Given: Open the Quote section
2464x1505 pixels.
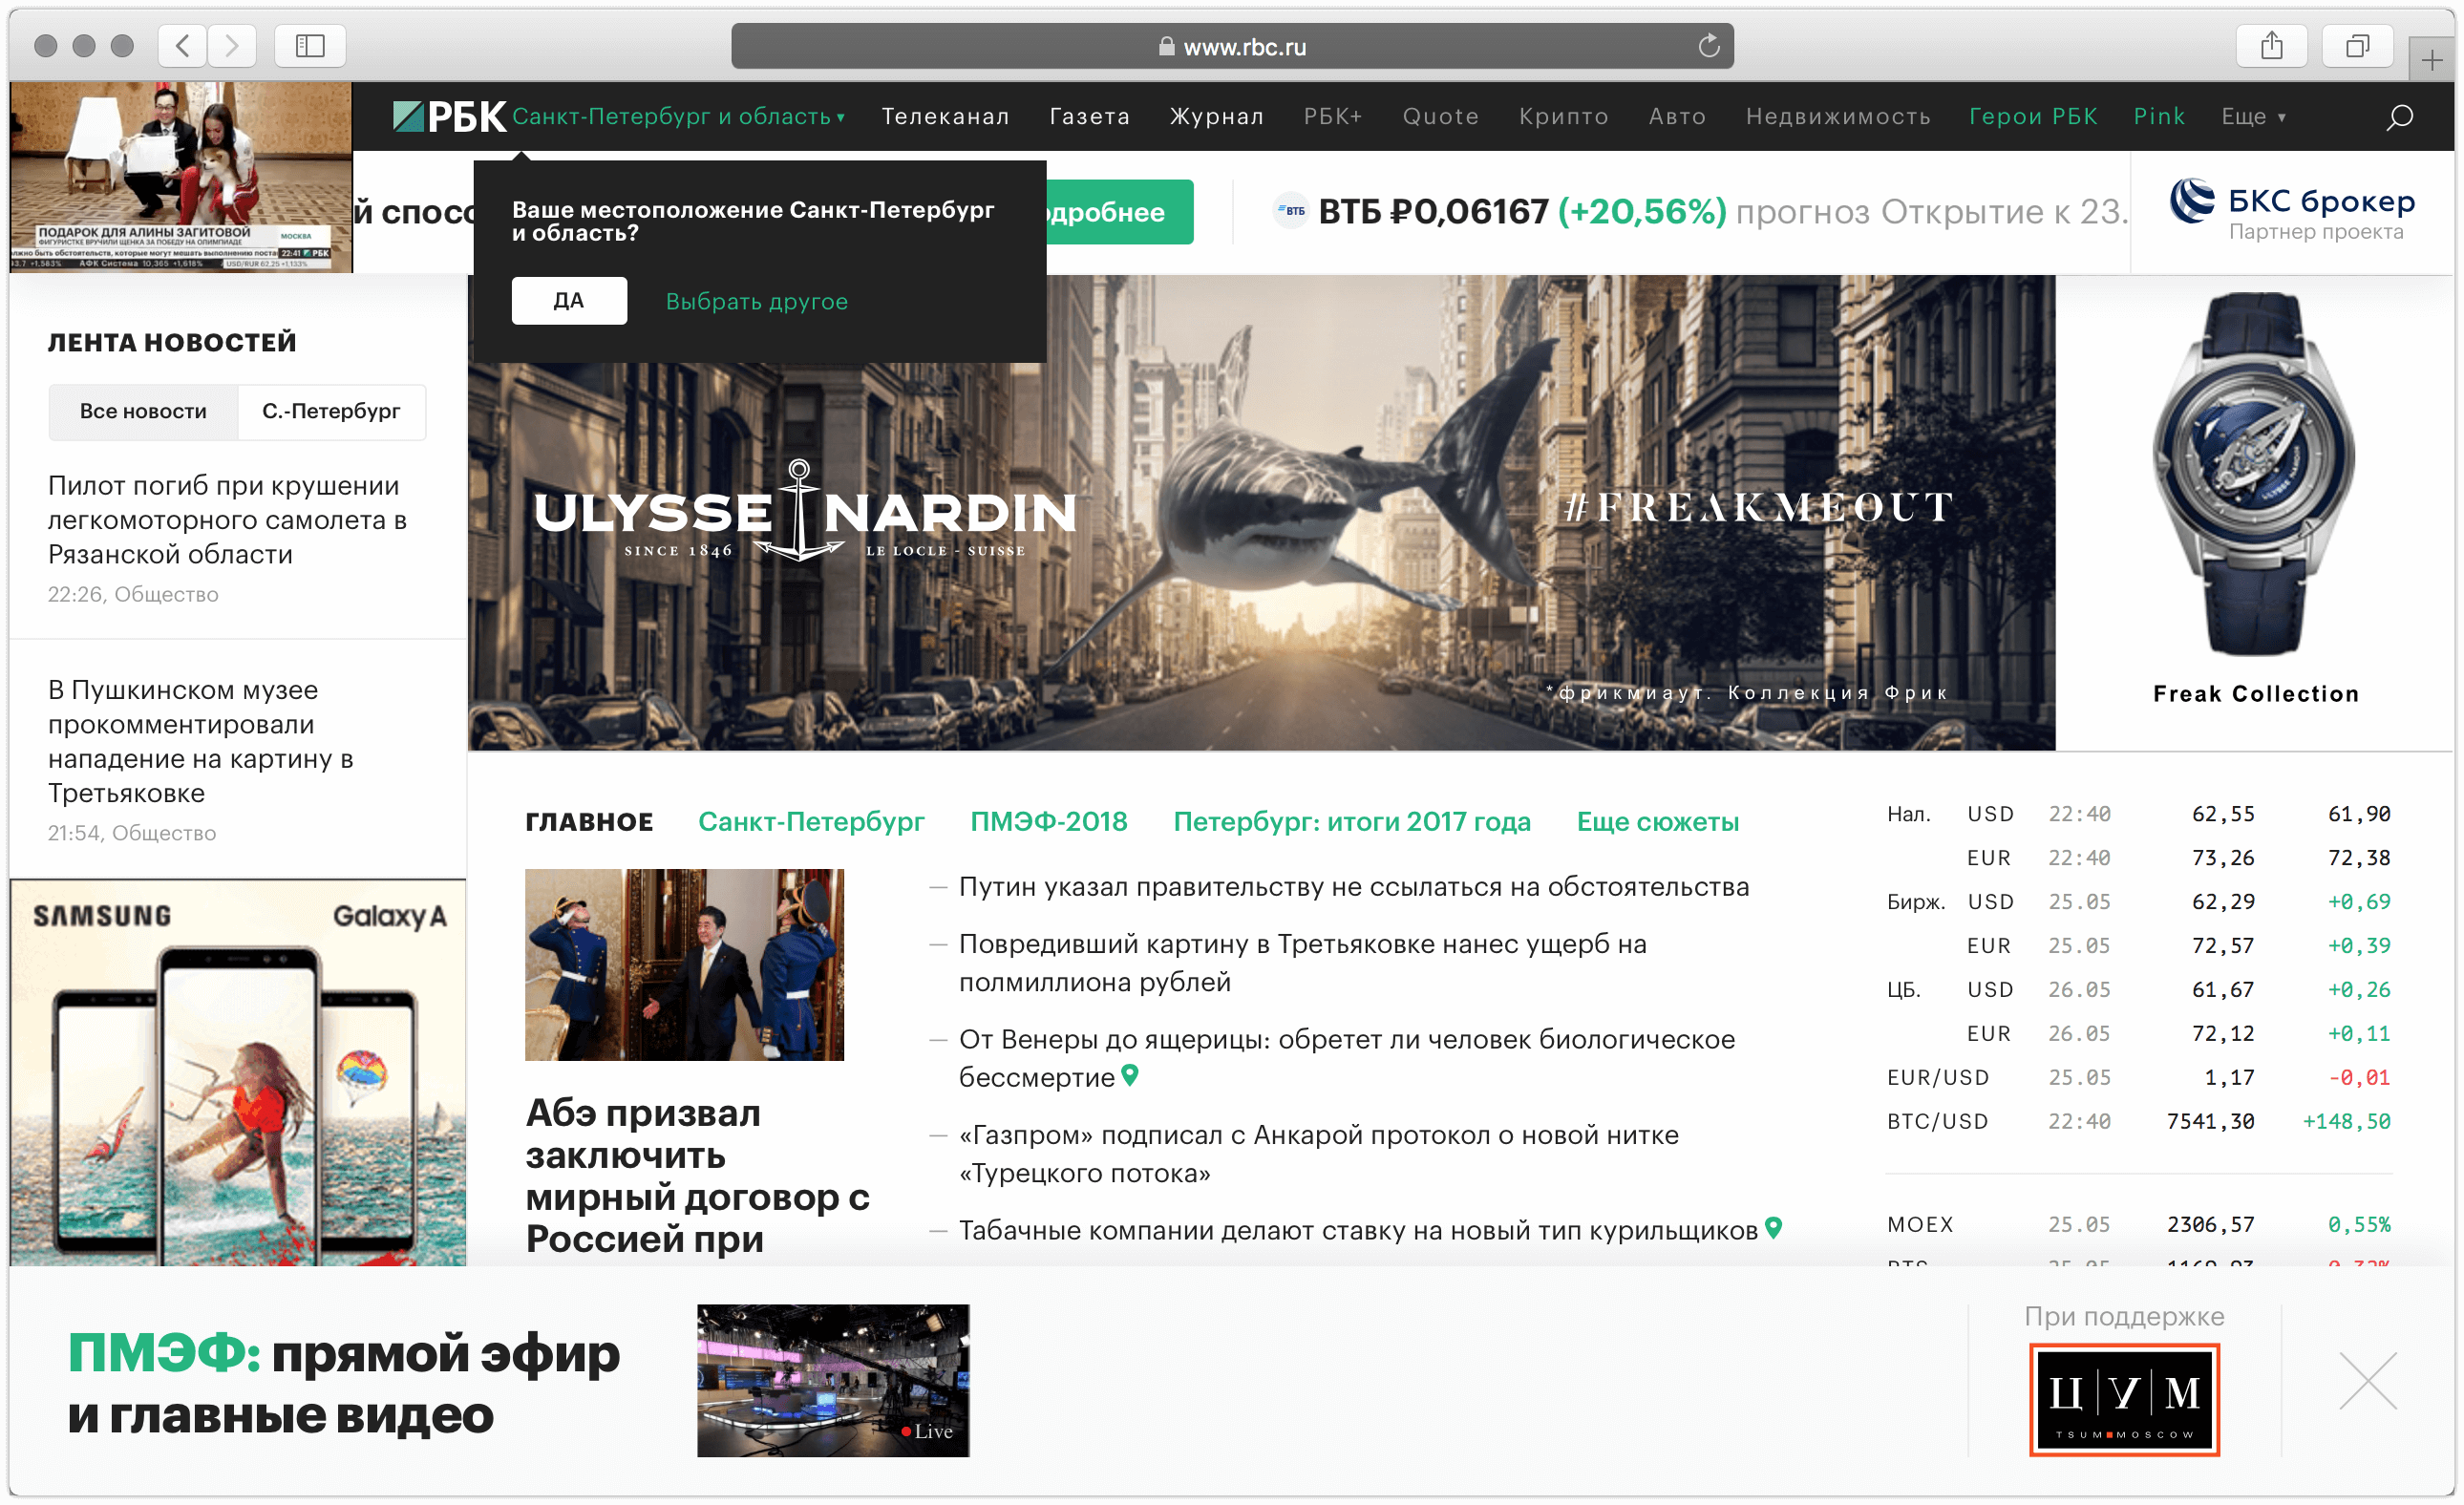Looking at the screenshot, I should [x=1440, y=116].
